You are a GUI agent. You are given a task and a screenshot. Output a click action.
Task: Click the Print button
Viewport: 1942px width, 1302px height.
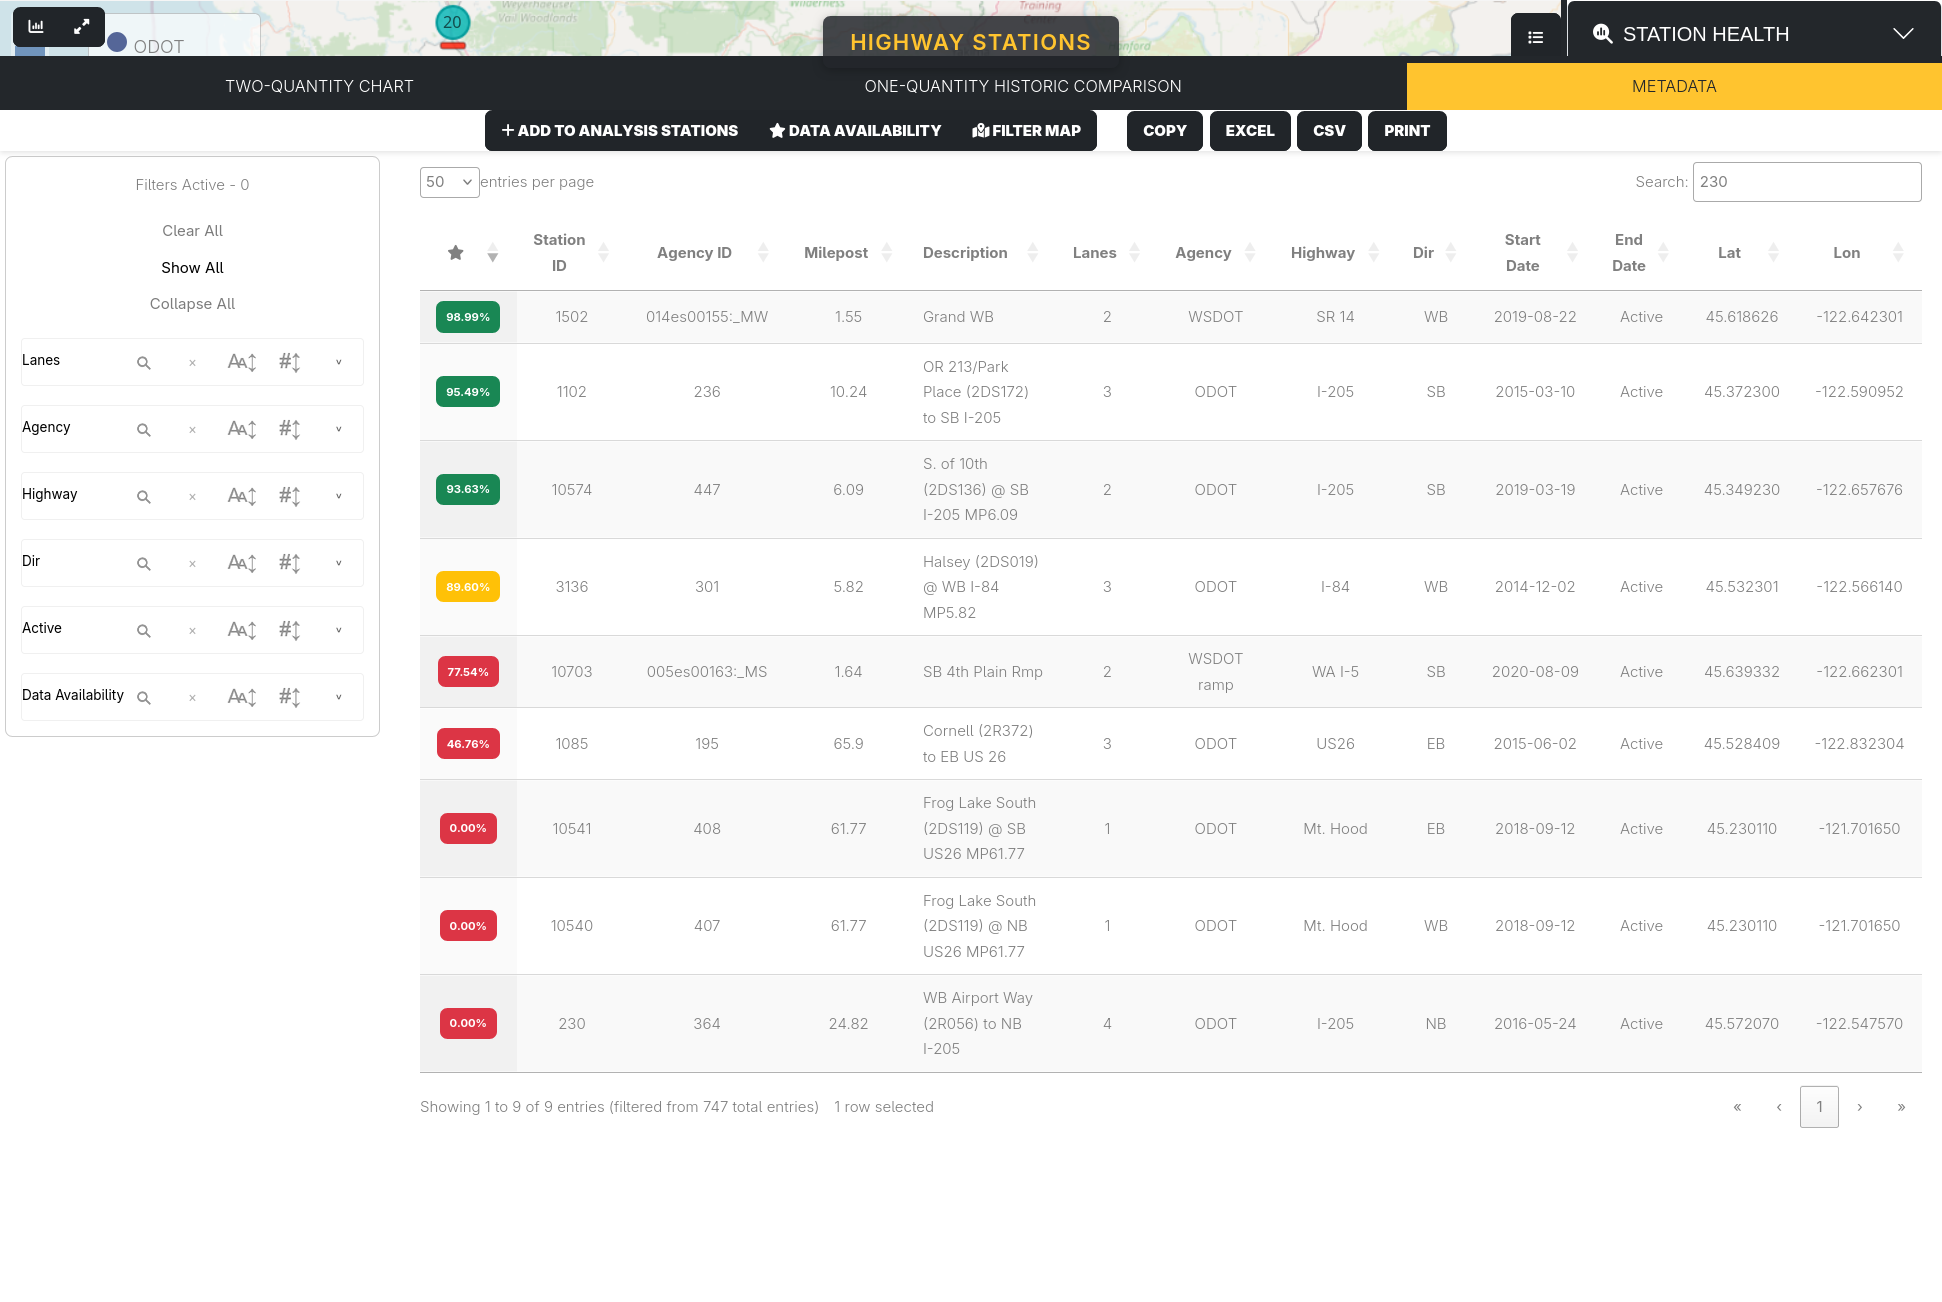tap(1407, 131)
